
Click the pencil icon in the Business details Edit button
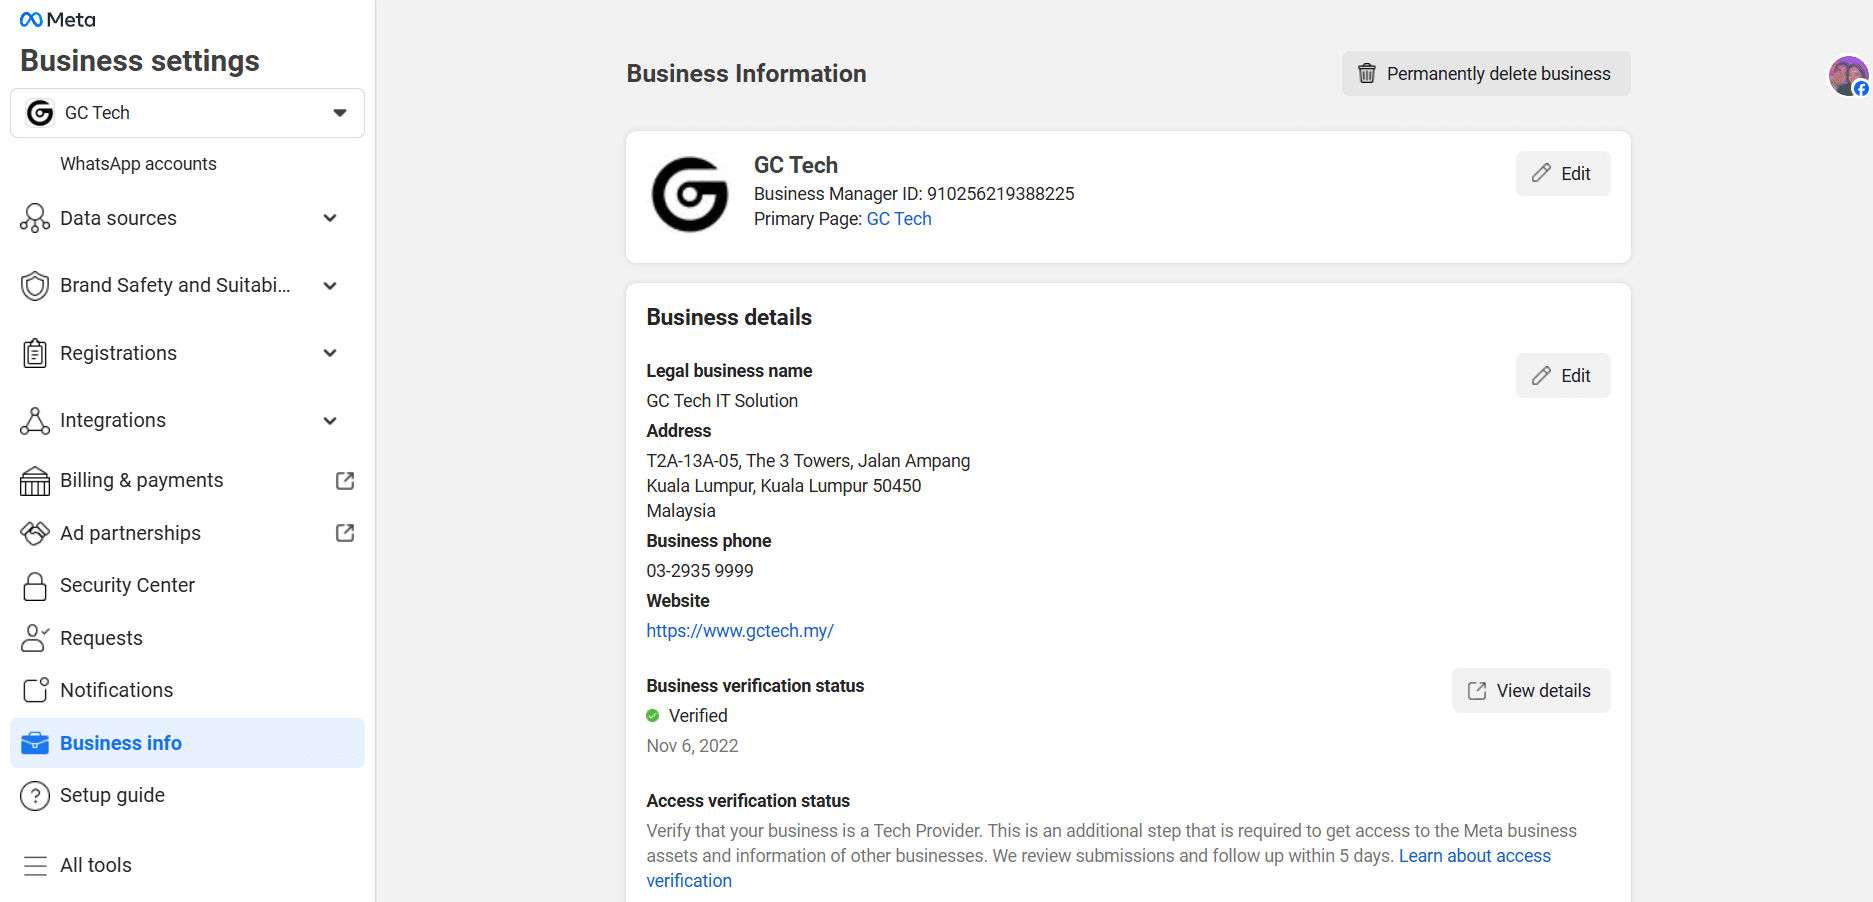(x=1542, y=375)
